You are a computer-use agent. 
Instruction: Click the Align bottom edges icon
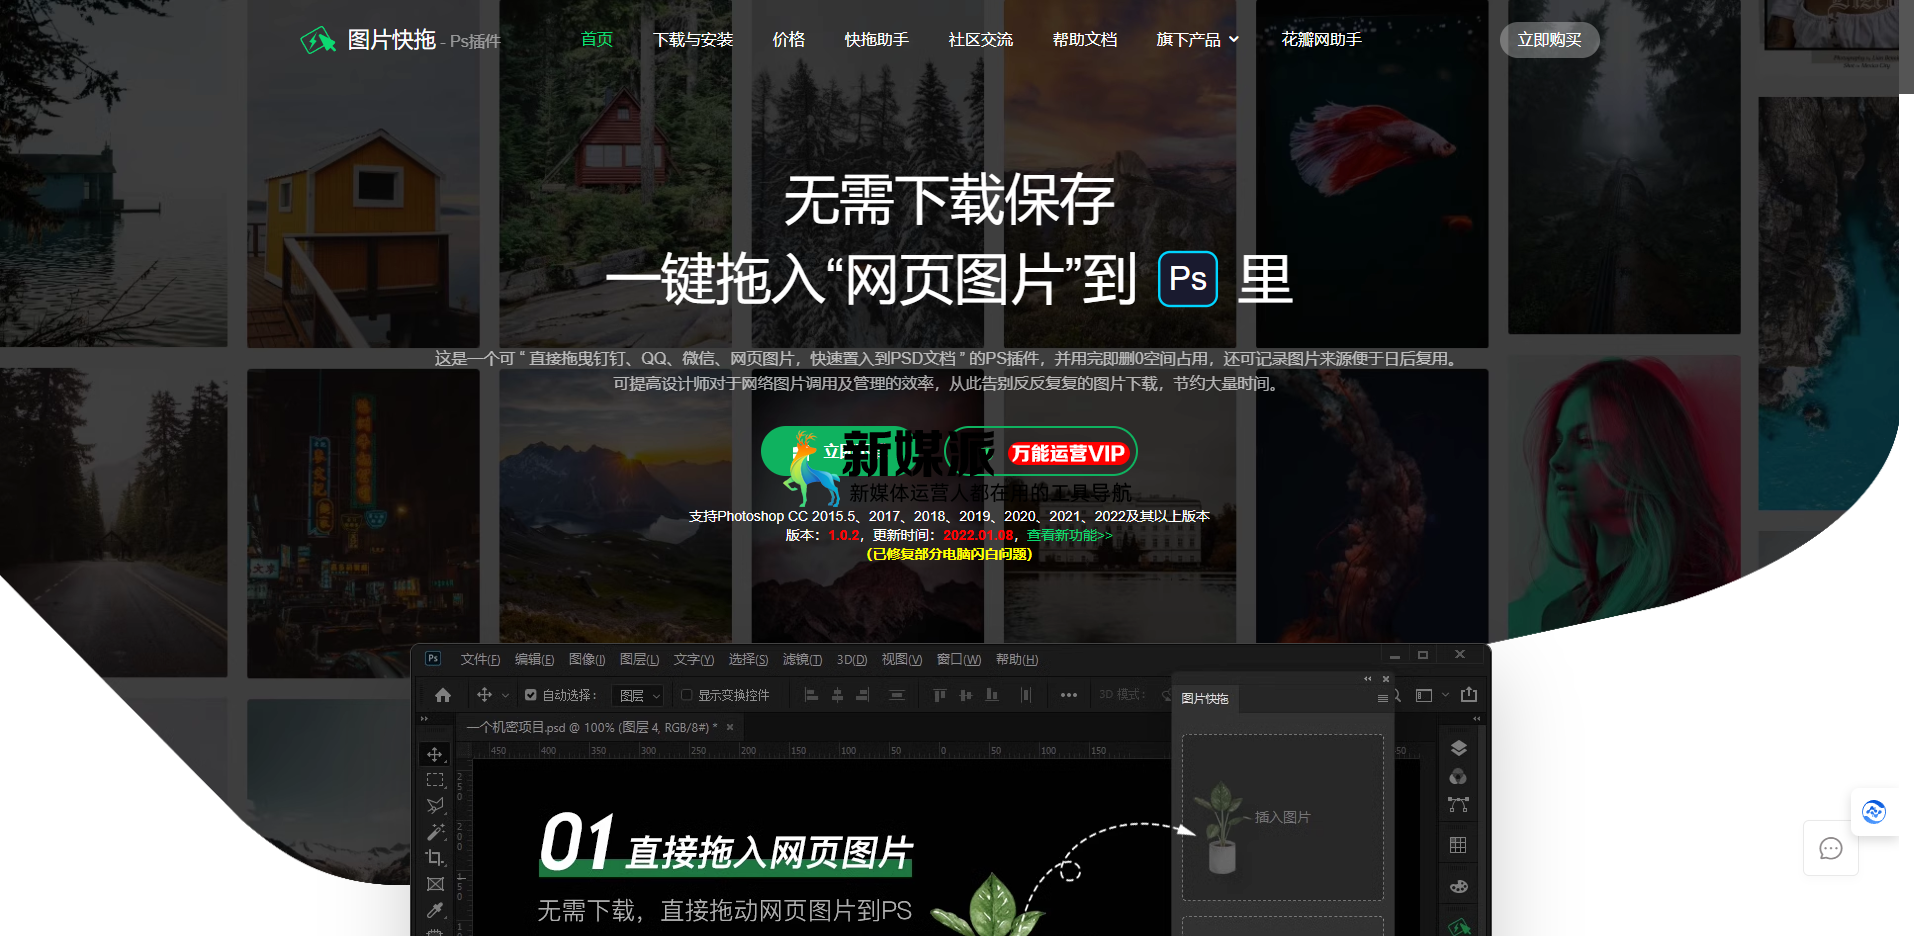(x=991, y=695)
